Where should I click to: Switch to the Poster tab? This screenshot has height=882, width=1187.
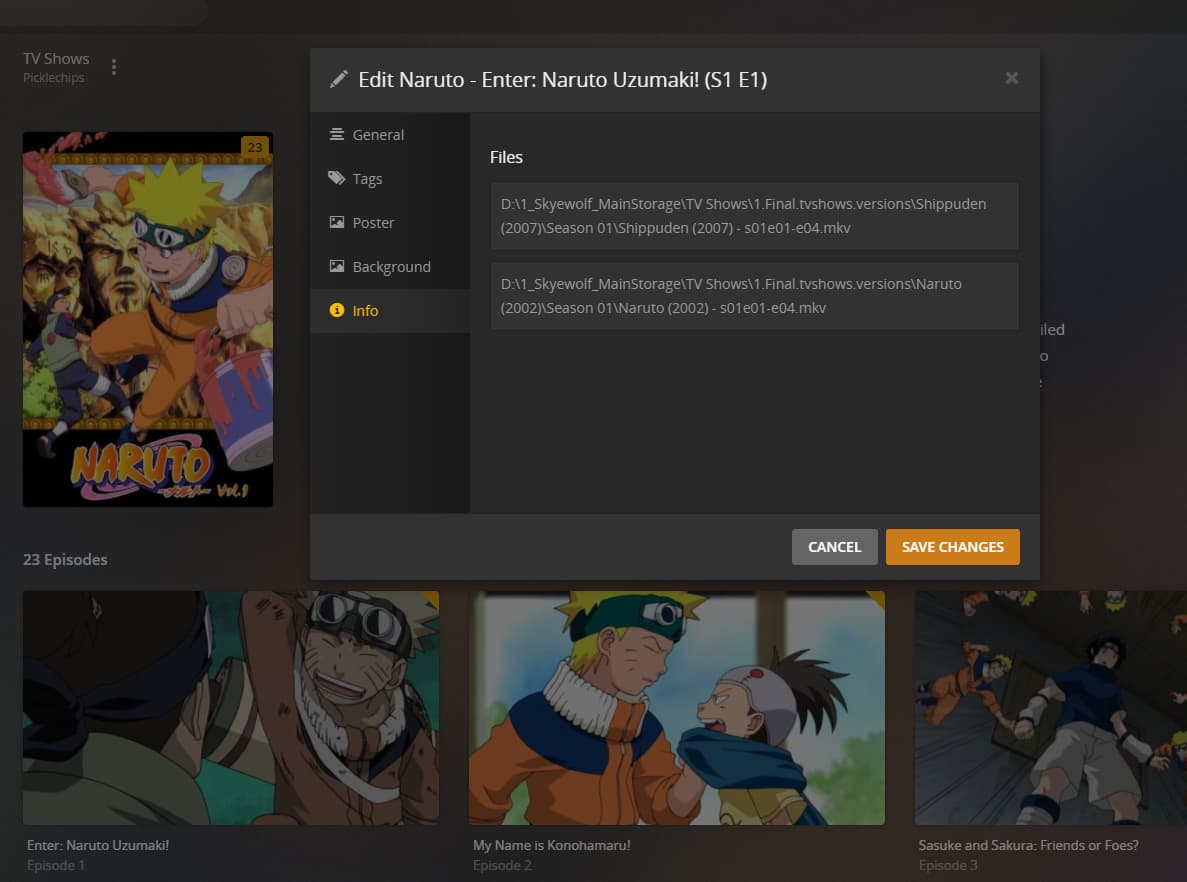click(373, 222)
